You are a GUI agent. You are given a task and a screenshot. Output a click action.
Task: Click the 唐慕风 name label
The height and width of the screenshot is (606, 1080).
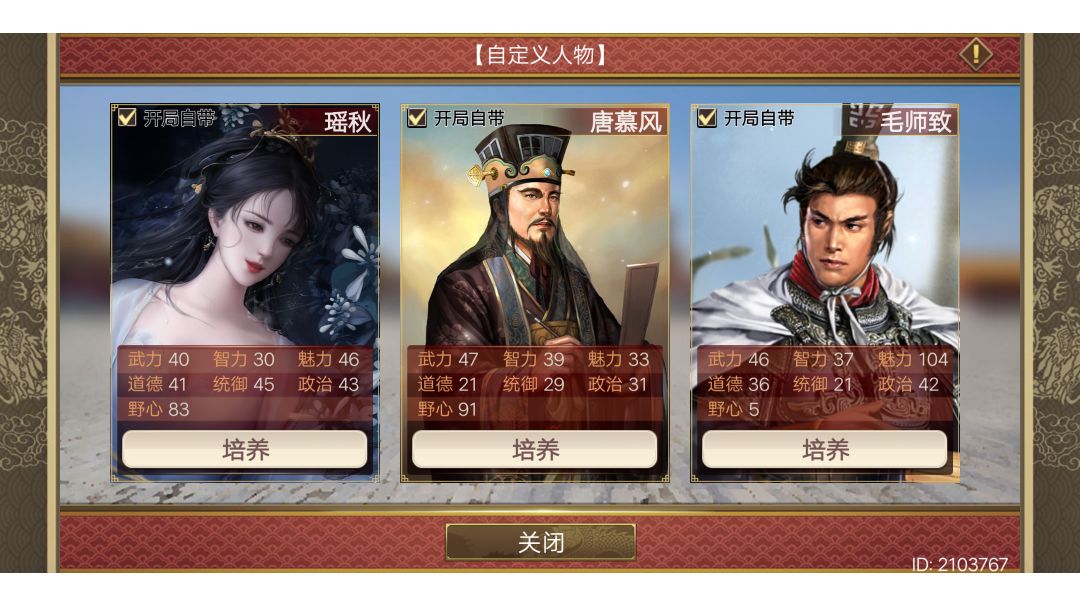[625, 122]
